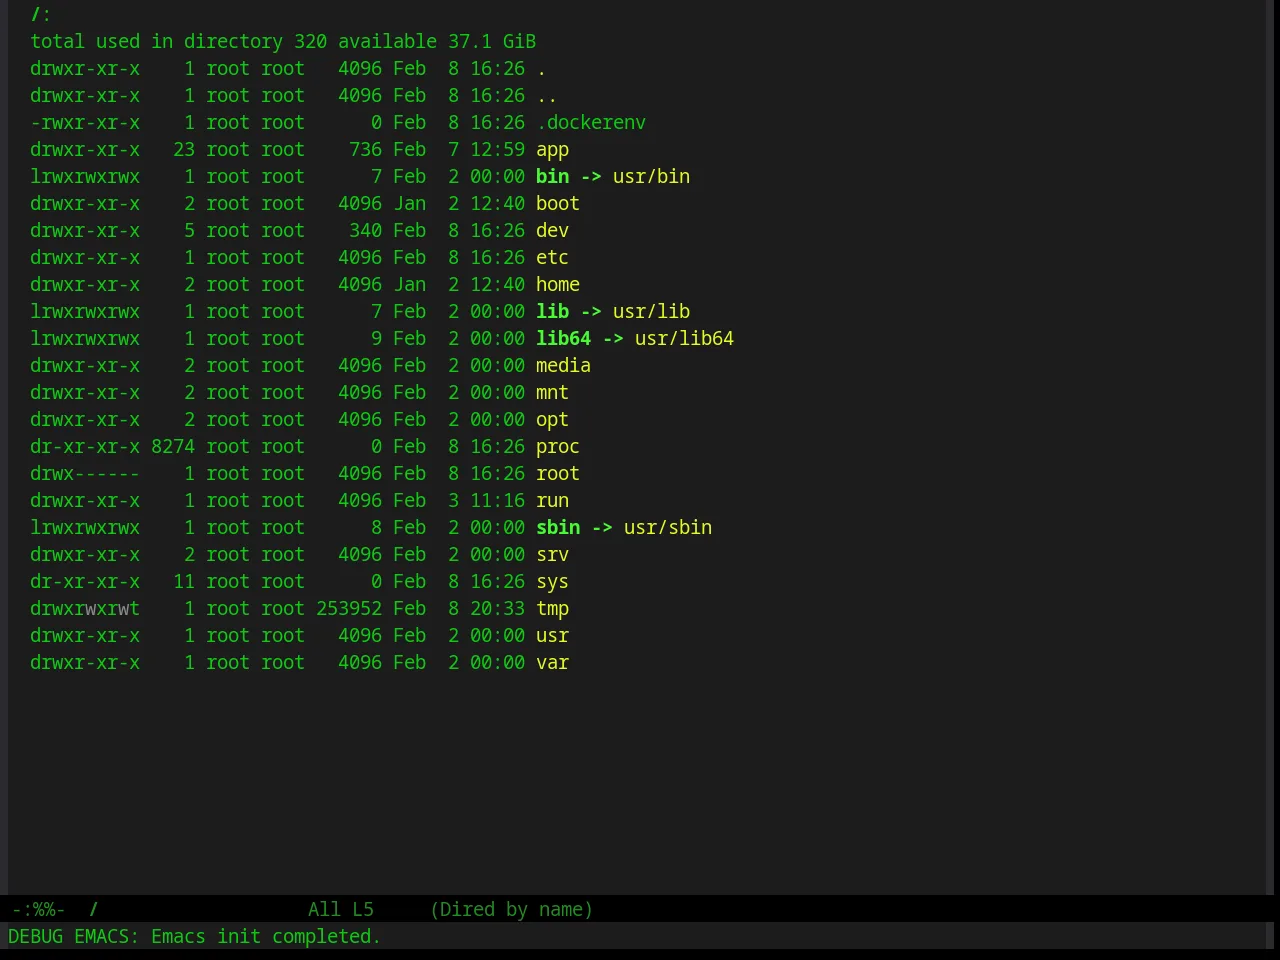This screenshot has height=960, width=1280.
Task: Click the lib64 symlink name
Action: coord(563,339)
